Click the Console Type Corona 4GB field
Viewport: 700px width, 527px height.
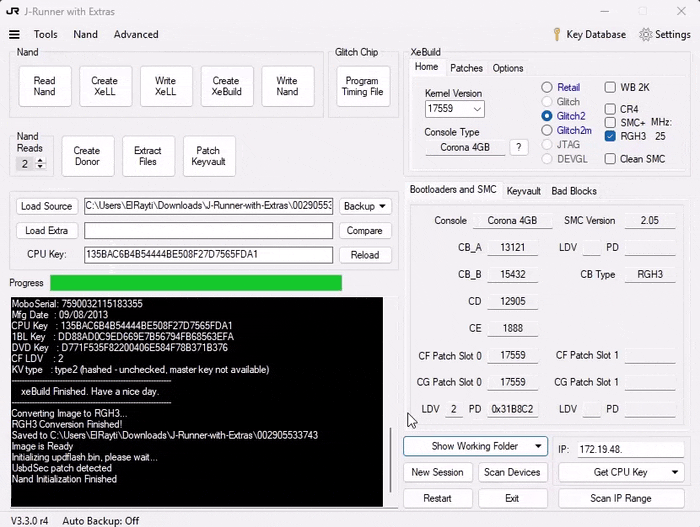465,147
